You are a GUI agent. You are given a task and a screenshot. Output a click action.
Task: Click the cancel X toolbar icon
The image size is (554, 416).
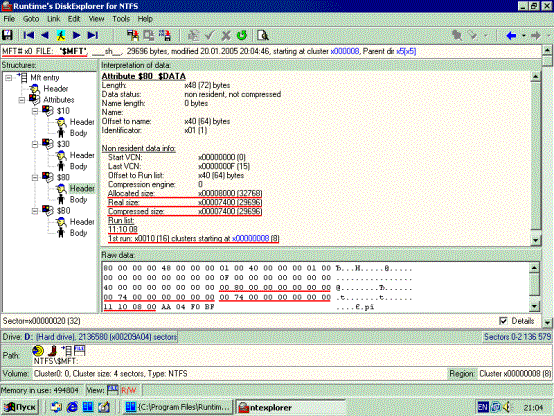[x=226, y=35]
